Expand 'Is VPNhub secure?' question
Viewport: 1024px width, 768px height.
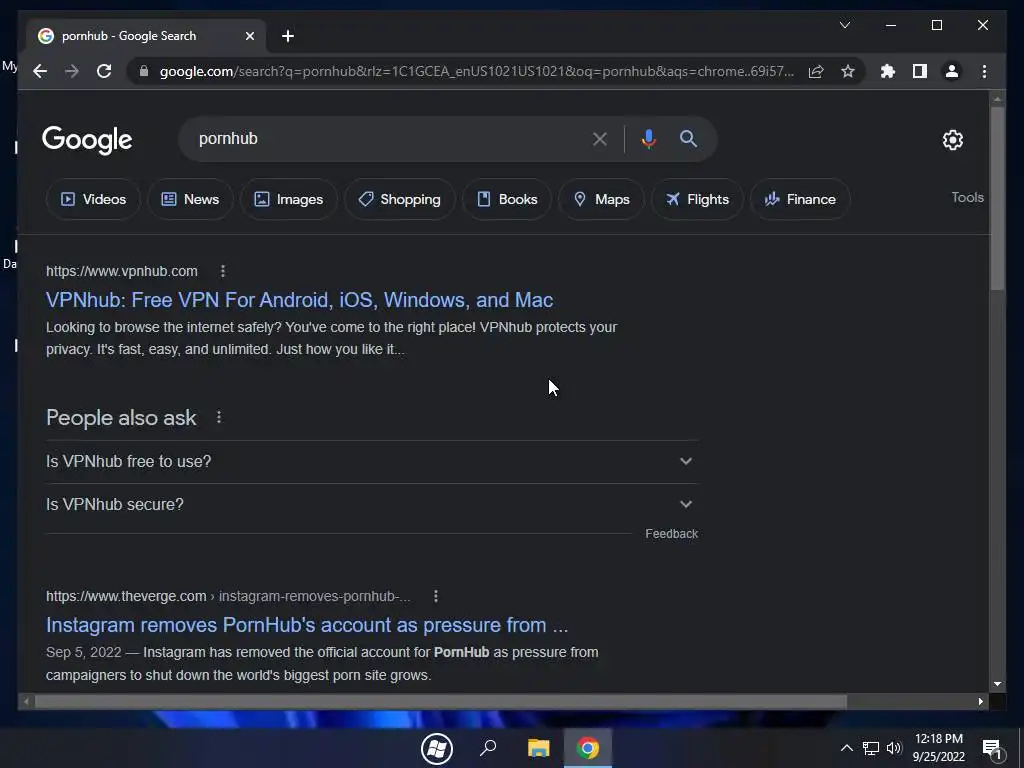click(x=372, y=504)
